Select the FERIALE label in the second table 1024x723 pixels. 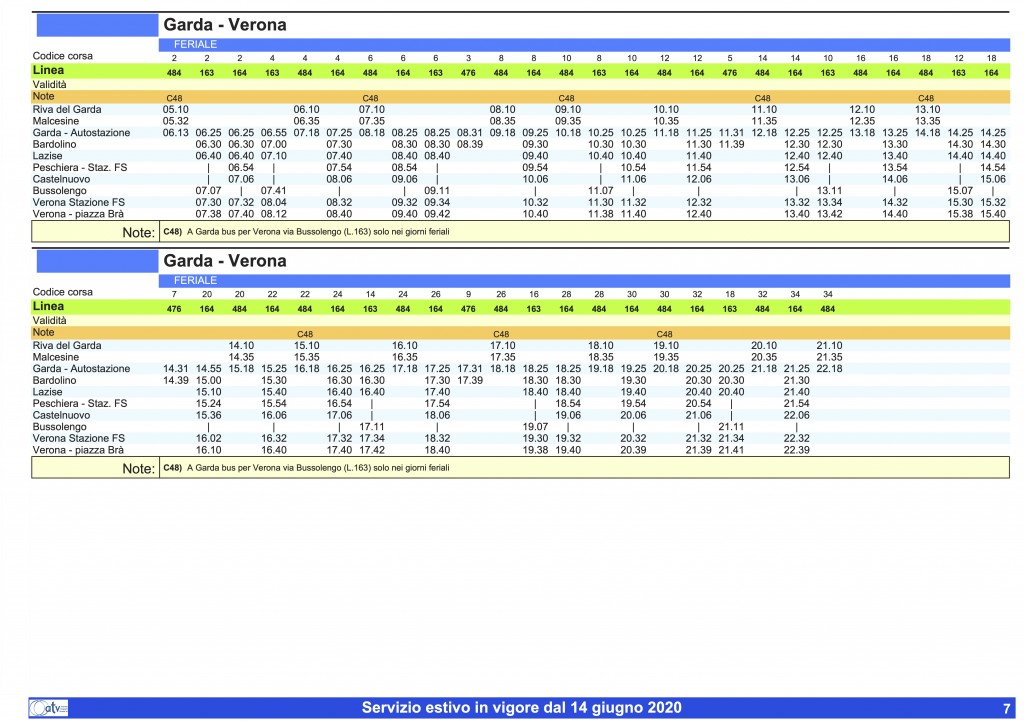click(195, 281)
